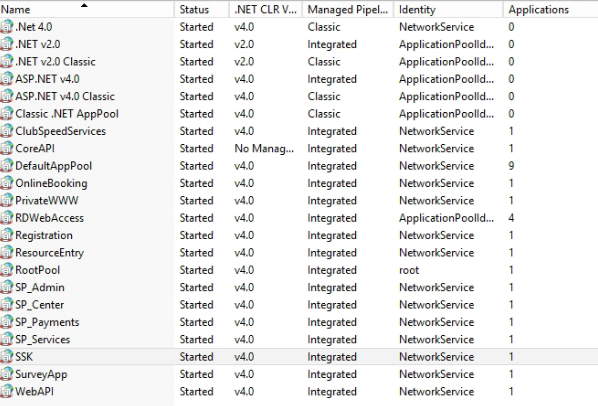Click the Managed Pipeline column header
The image size is (598, 406).
click(348, 9)
